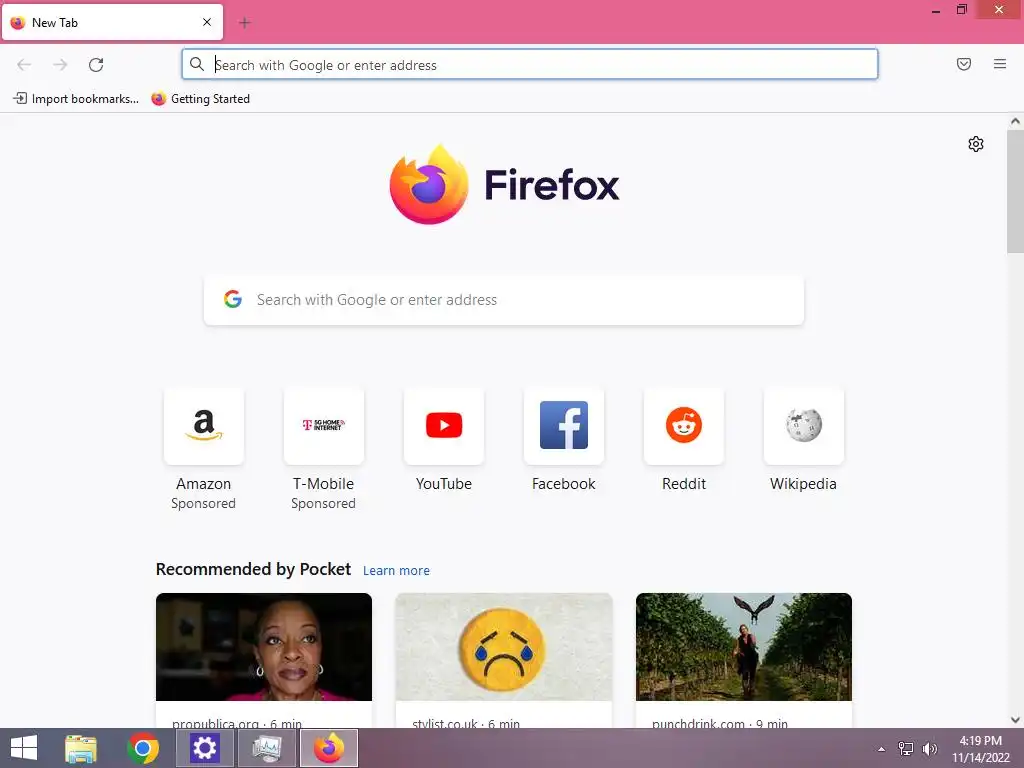Click scrollbar down arrow
Viewport: 1024px width, 768px height.
(1015, 720)
